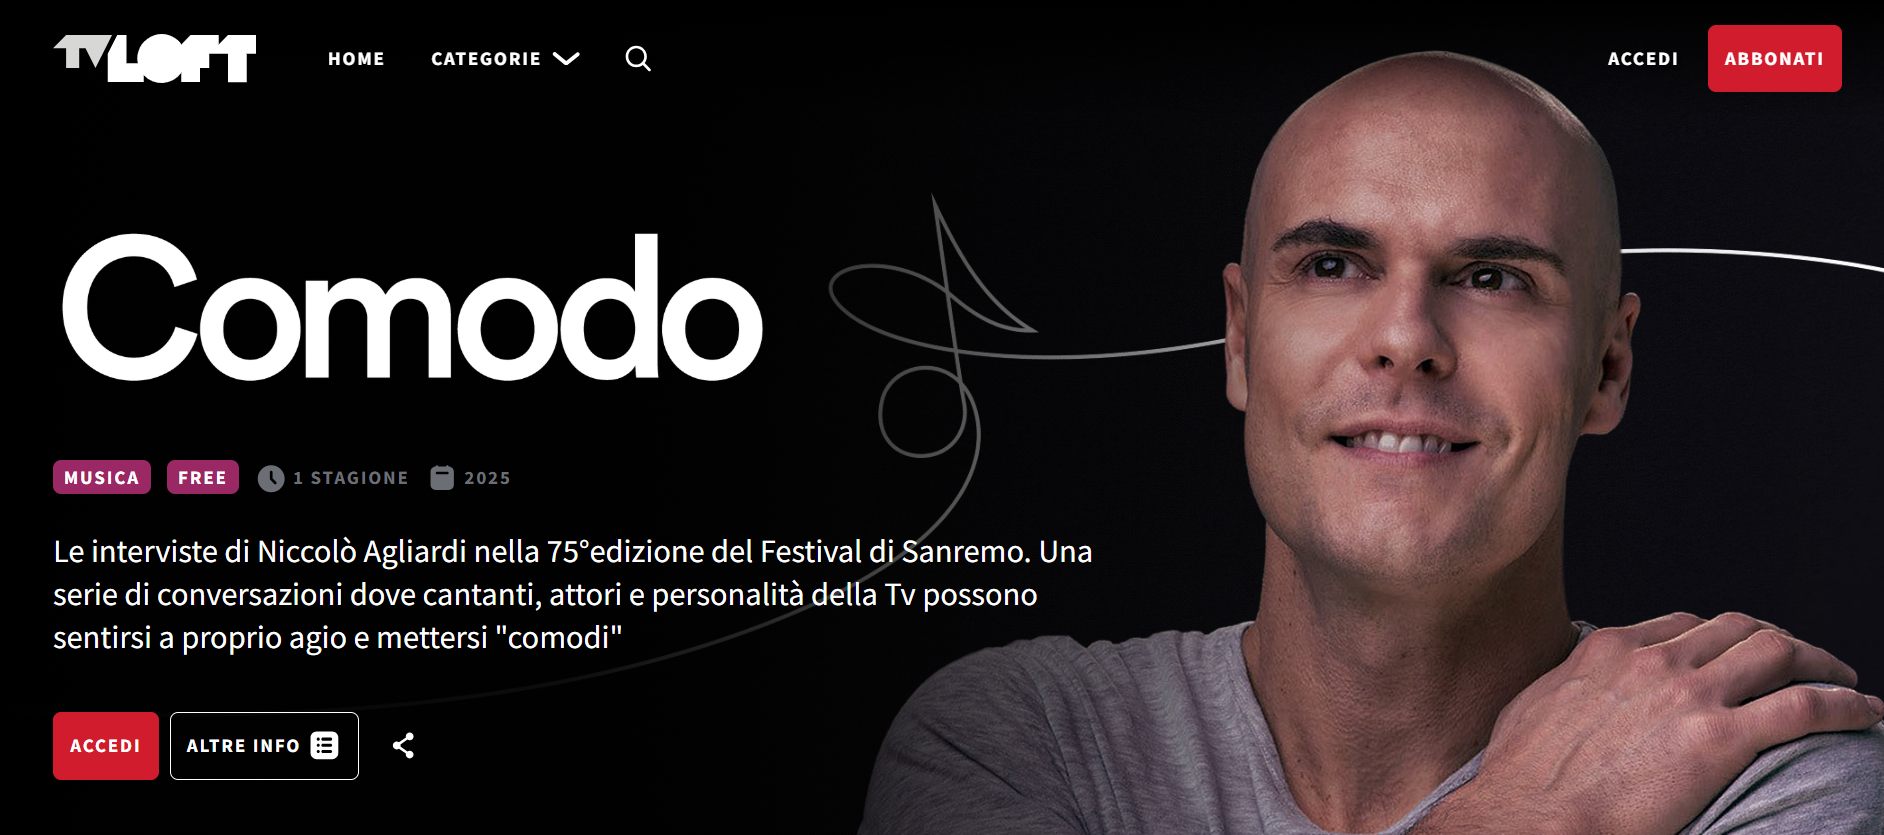
Task: Click the calendar icon beside 2025
Action: tap(442, 478)
